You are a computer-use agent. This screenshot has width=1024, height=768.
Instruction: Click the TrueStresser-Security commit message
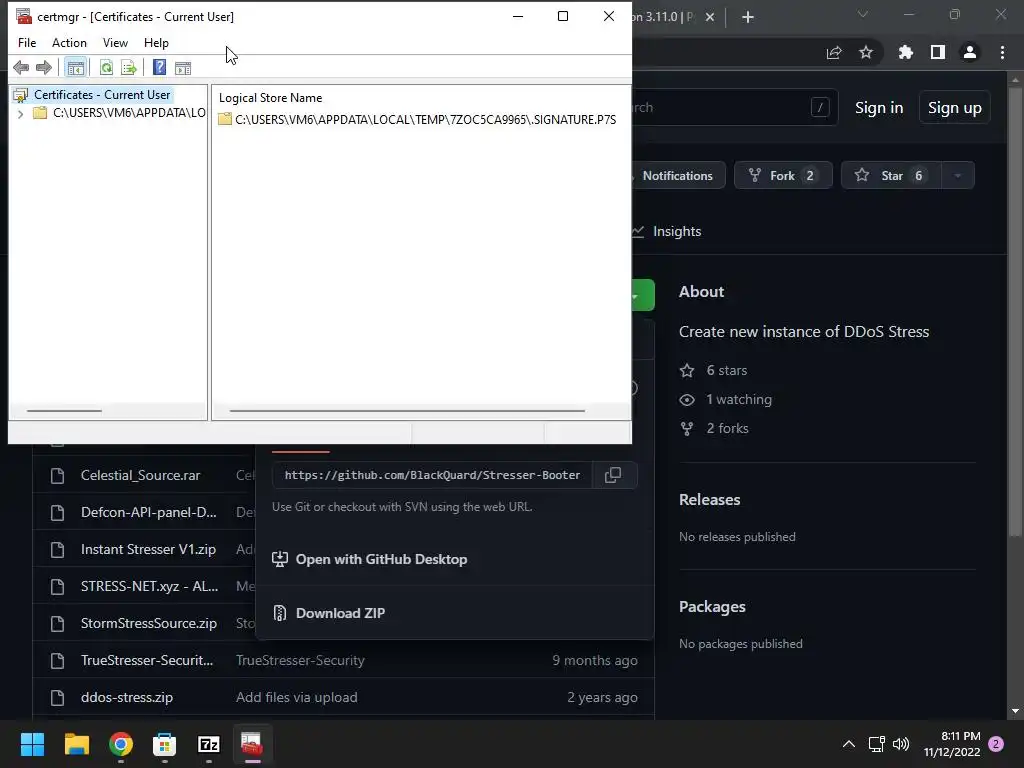(x=300, y=660)
